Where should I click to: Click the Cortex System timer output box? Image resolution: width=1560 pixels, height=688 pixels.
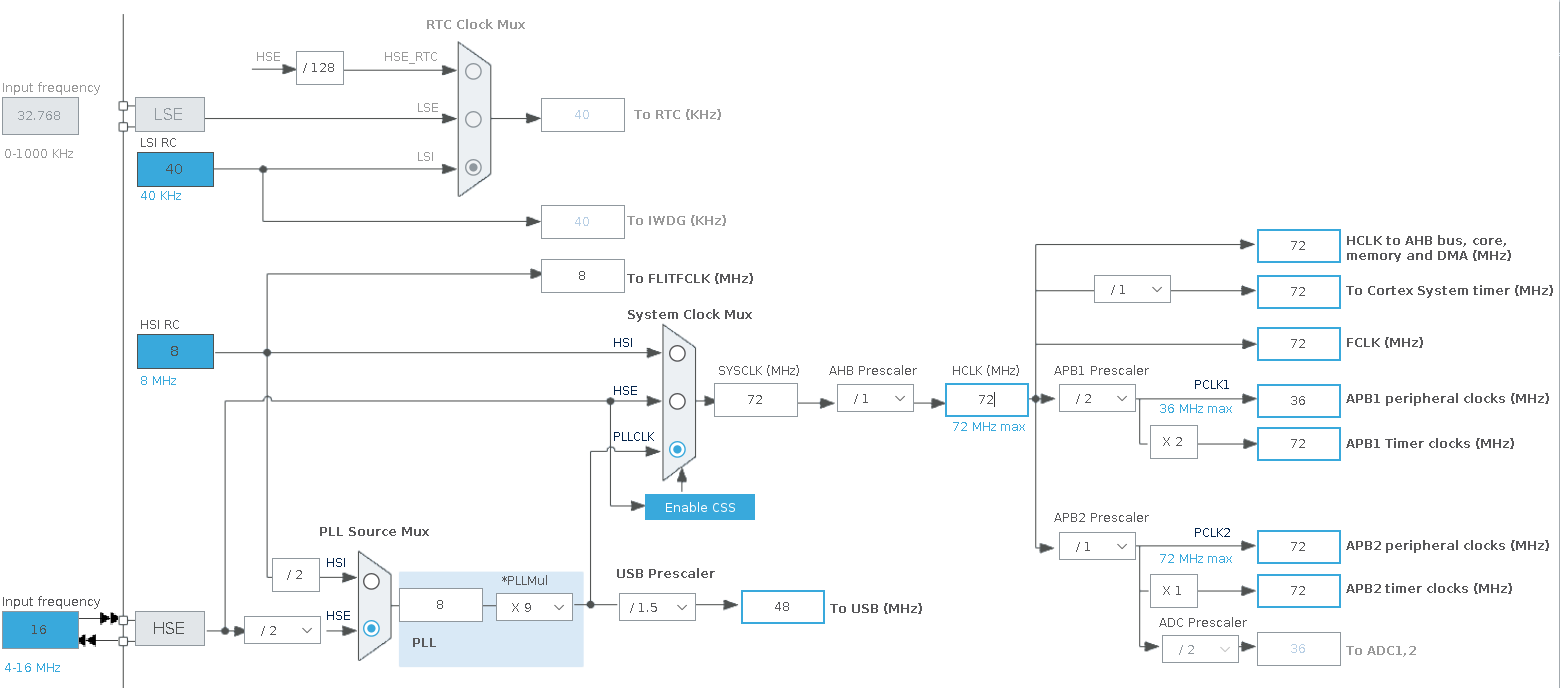(1298, 292)
